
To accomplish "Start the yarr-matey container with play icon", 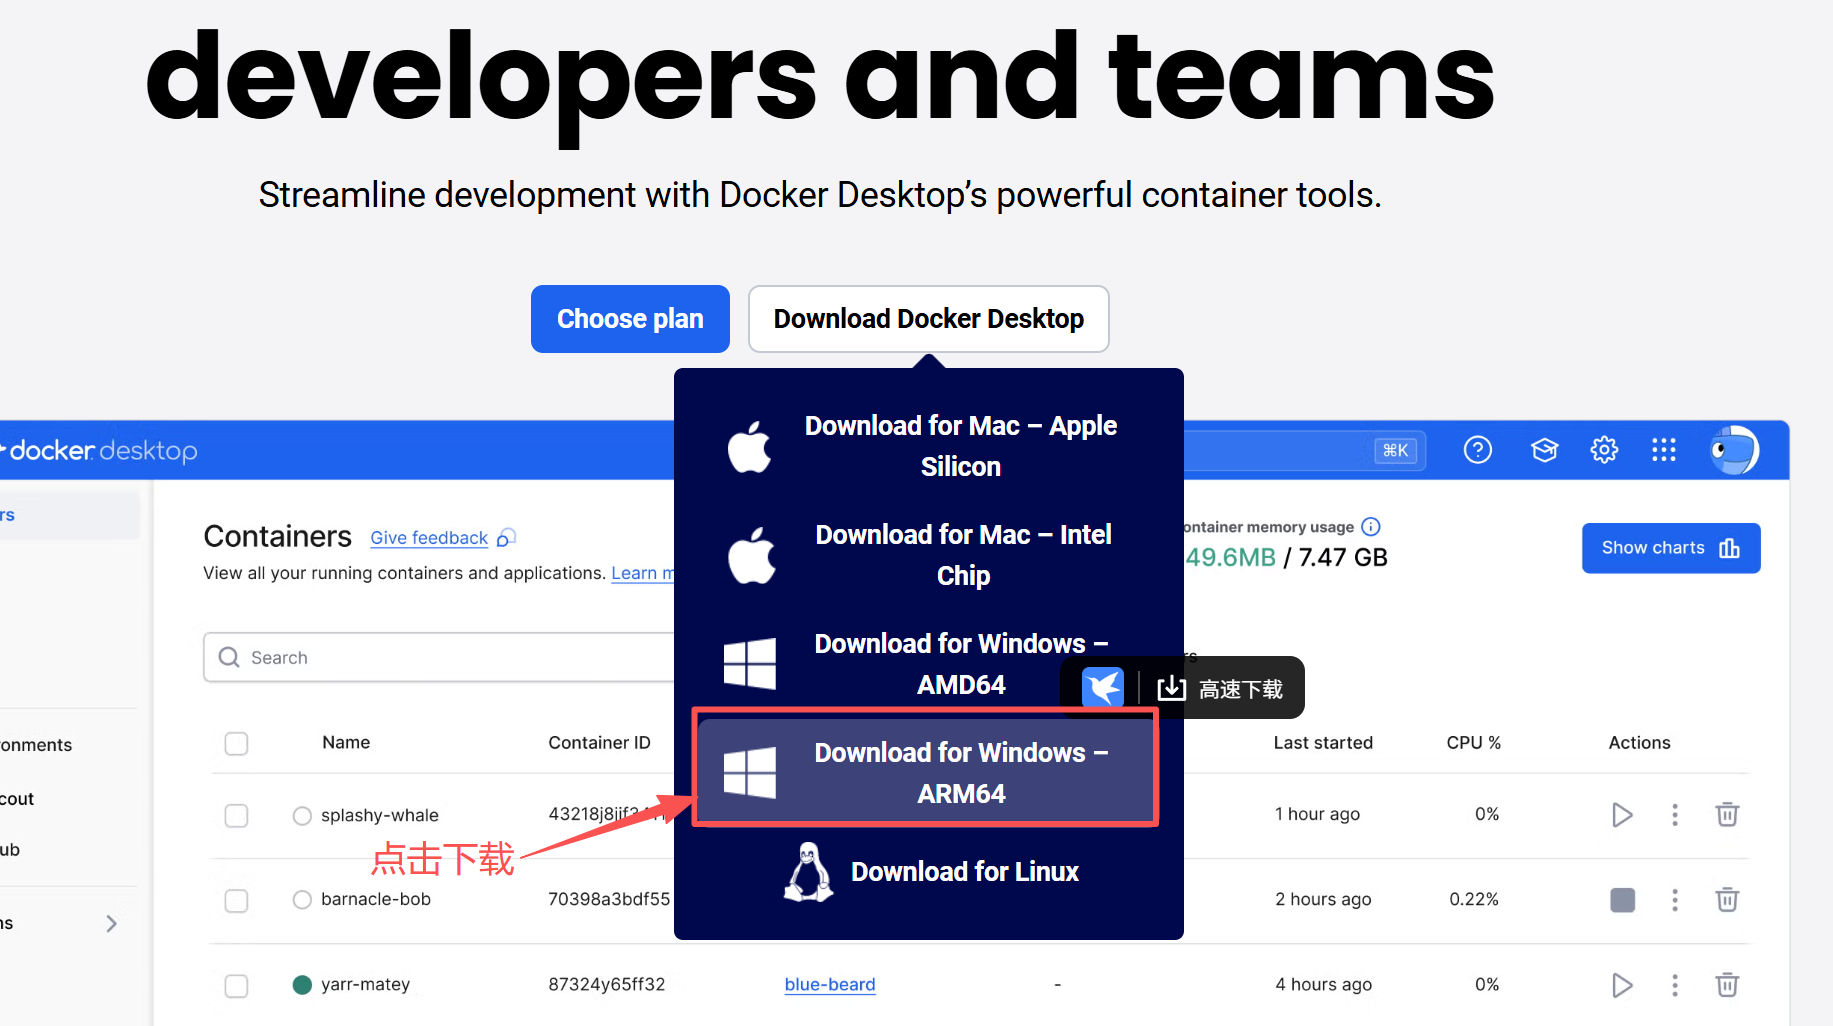I will (1622, 985).
